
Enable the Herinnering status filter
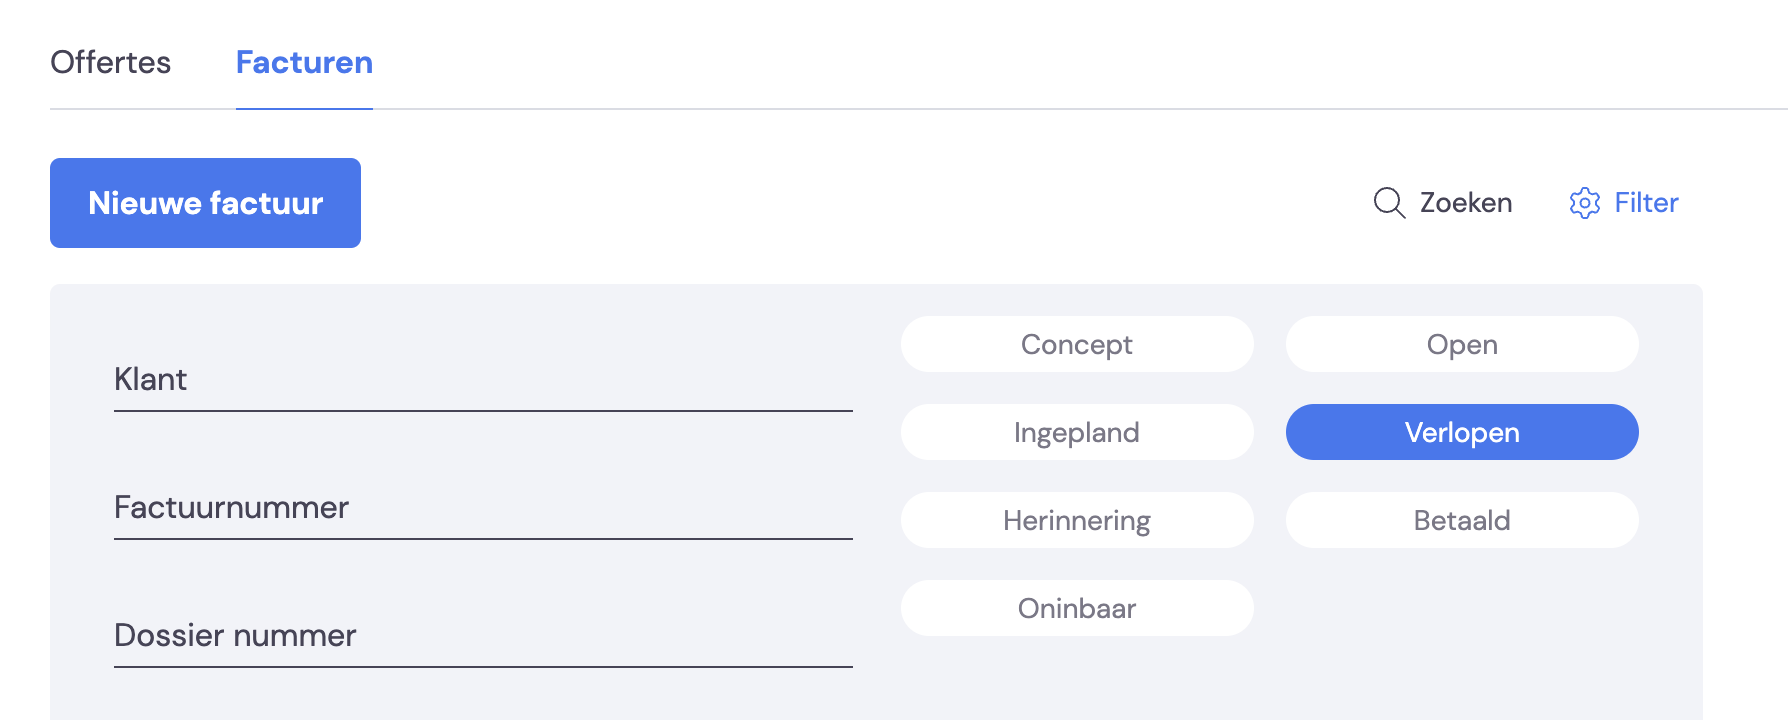[x=1077, y=520]
